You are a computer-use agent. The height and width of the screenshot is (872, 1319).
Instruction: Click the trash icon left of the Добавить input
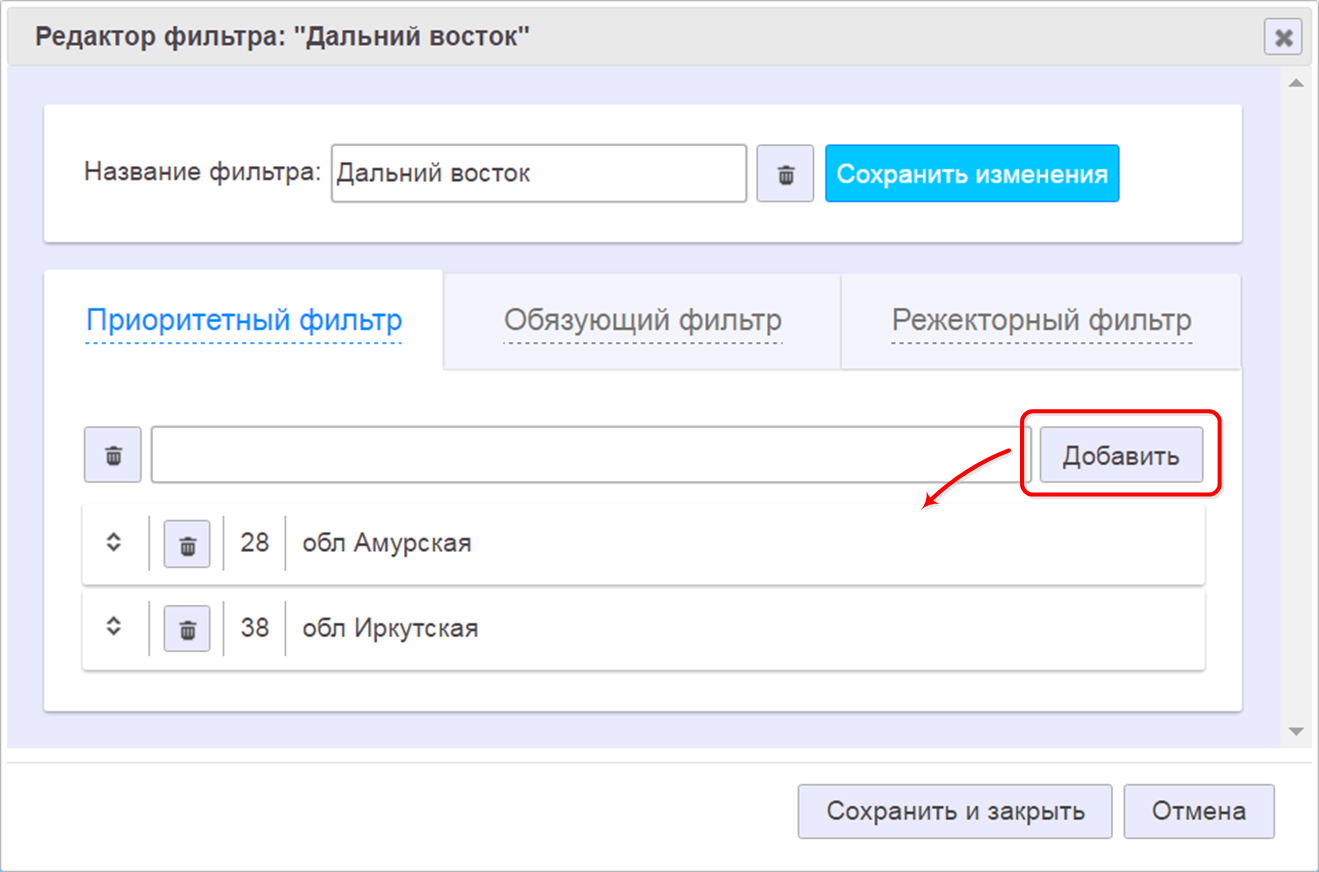pos(113,455)
